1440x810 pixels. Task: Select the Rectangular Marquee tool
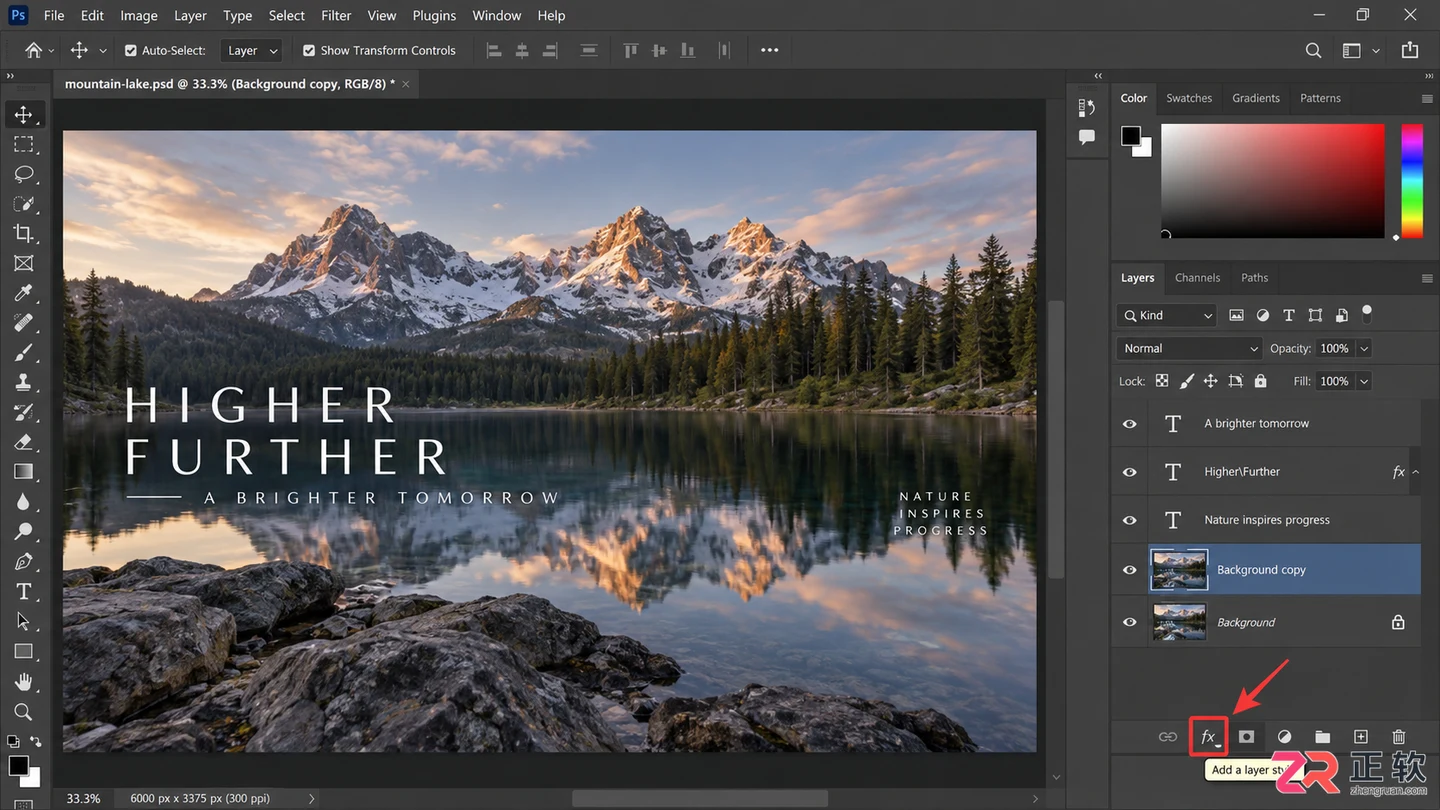(x=23, y=144)
